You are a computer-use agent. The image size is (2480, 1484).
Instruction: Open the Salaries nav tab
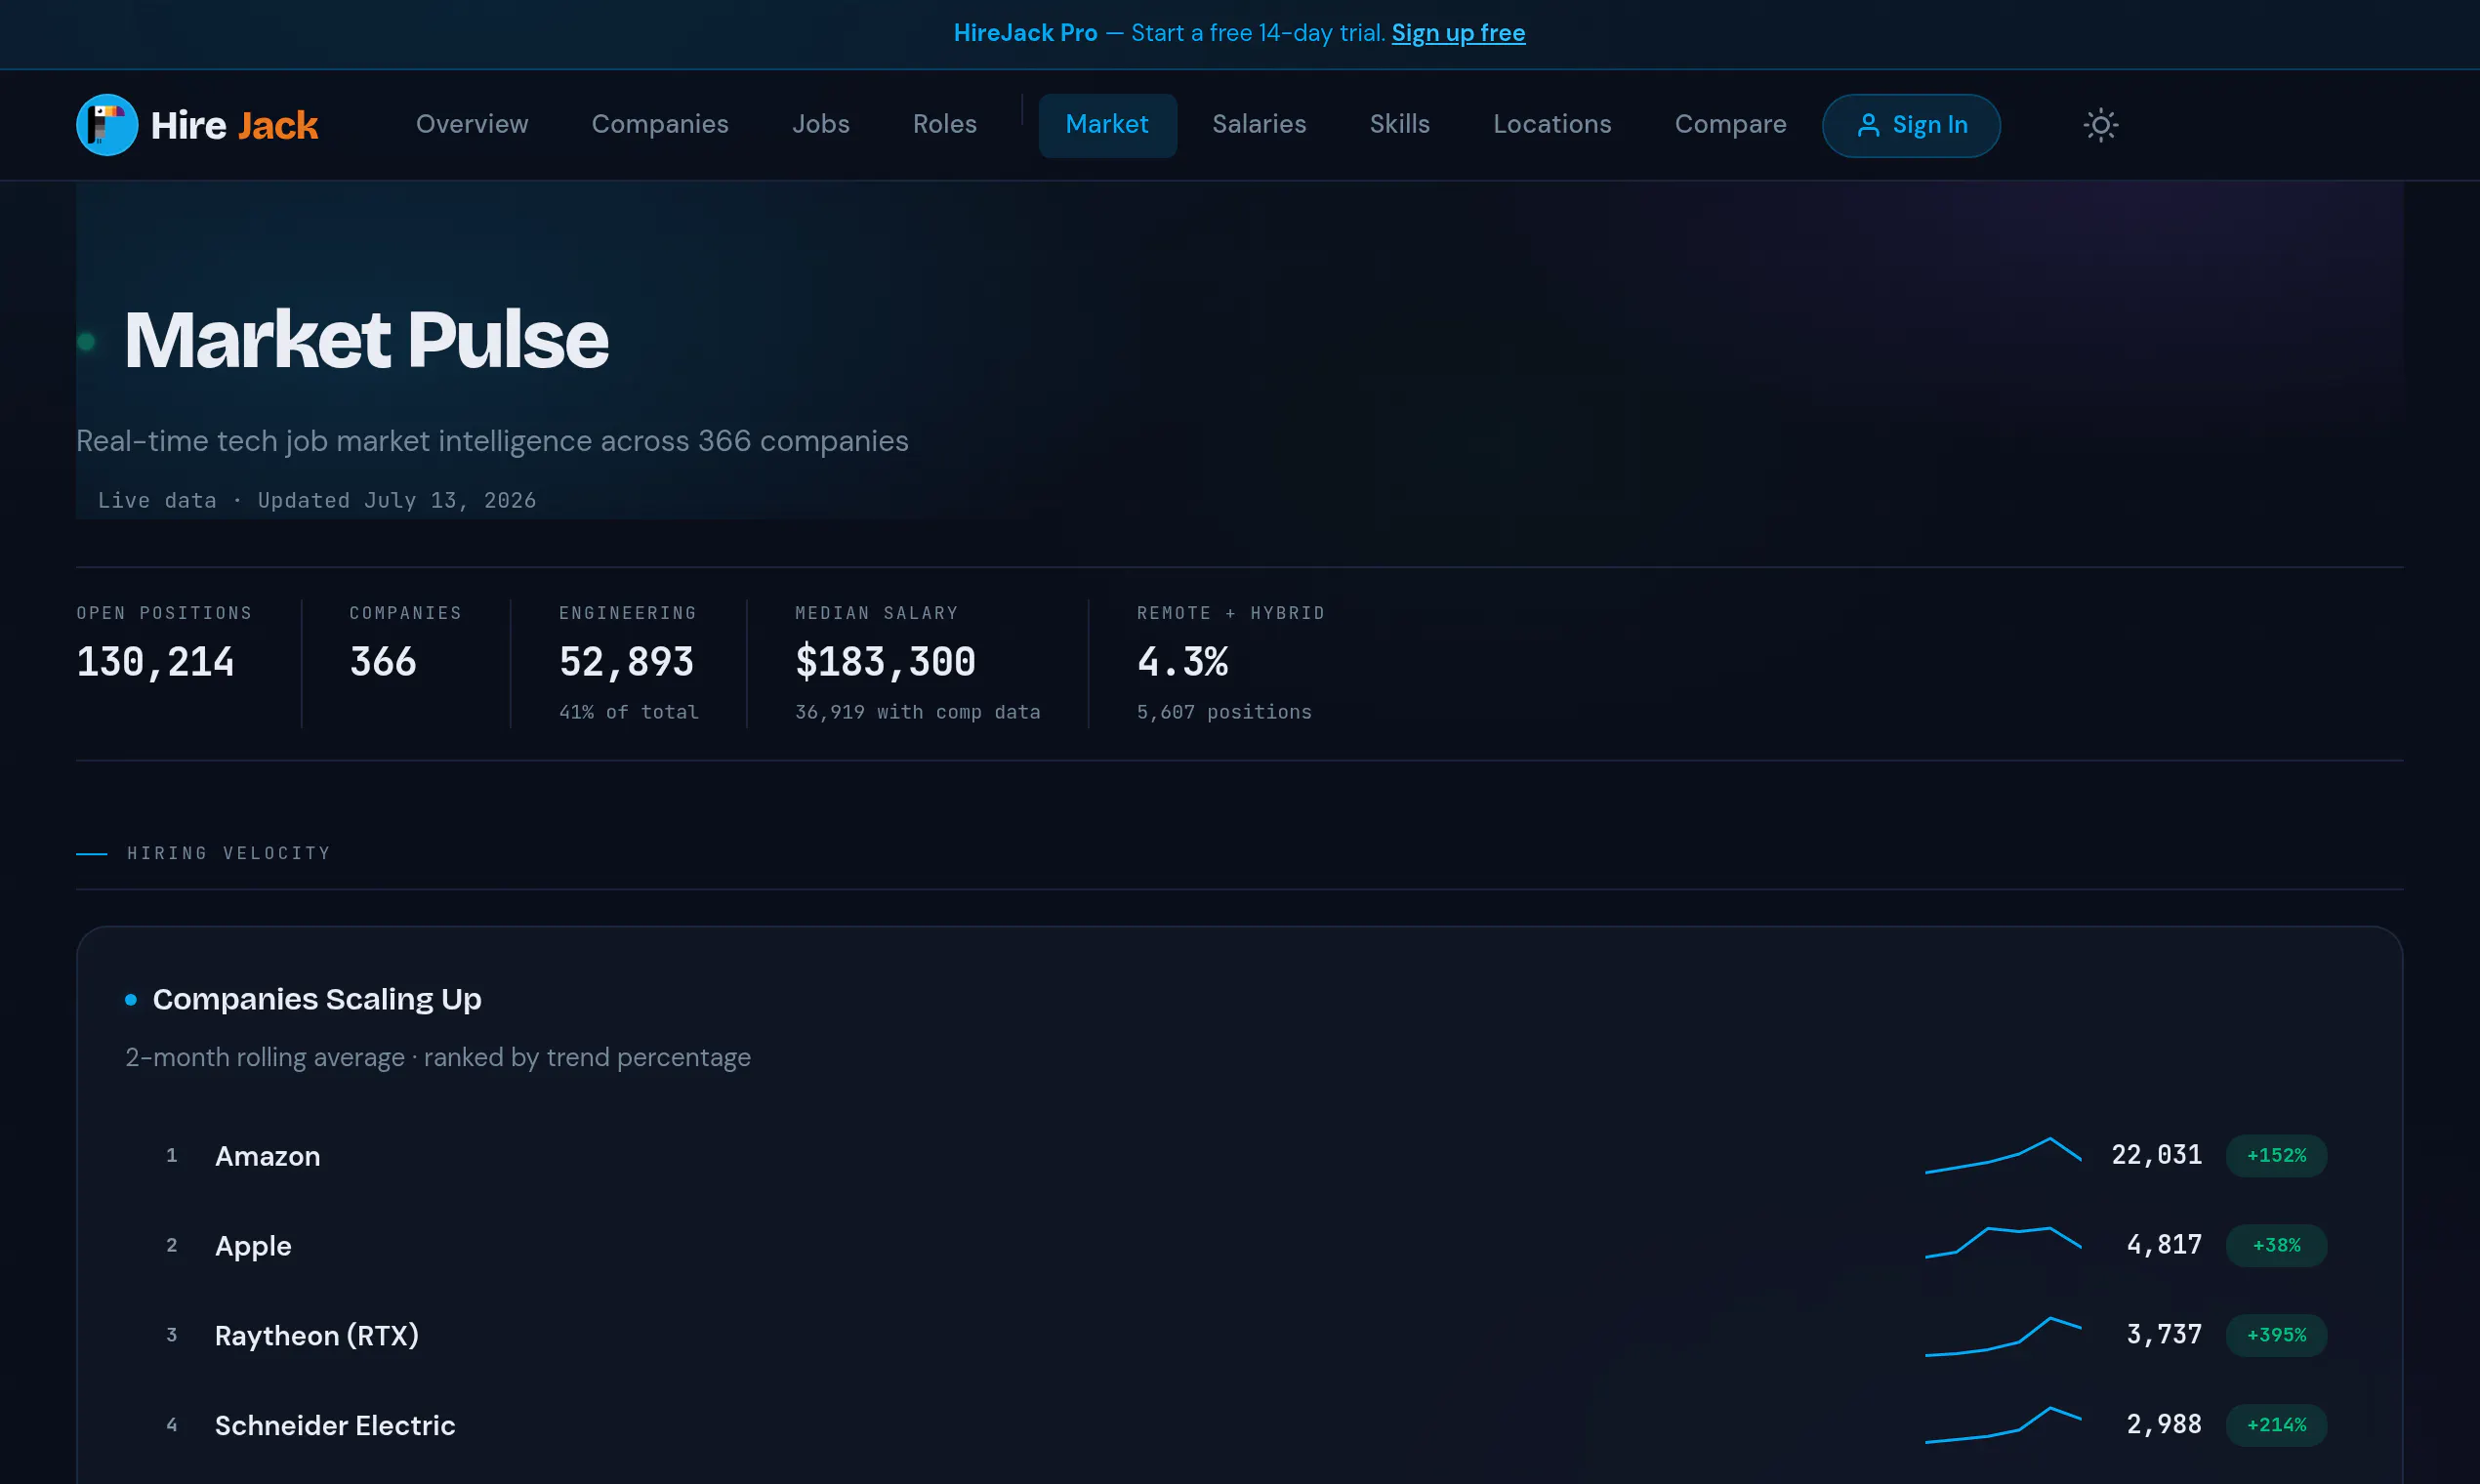(1259, 124)
